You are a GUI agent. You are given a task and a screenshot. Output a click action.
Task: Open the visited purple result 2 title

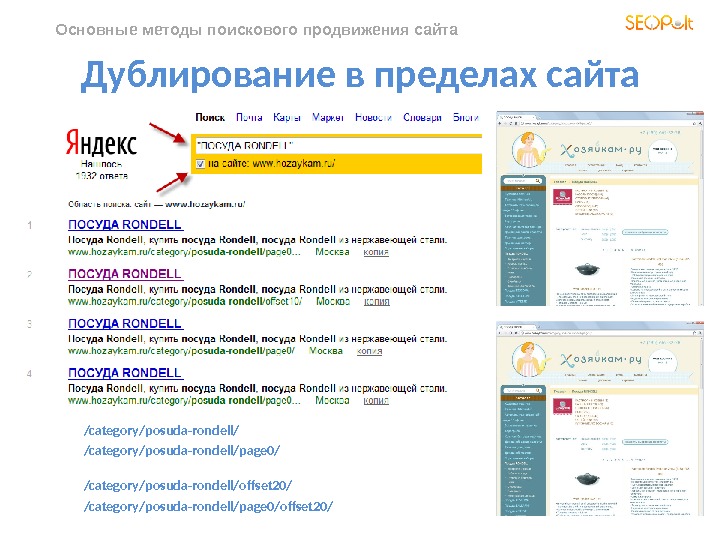coord(125,274)
